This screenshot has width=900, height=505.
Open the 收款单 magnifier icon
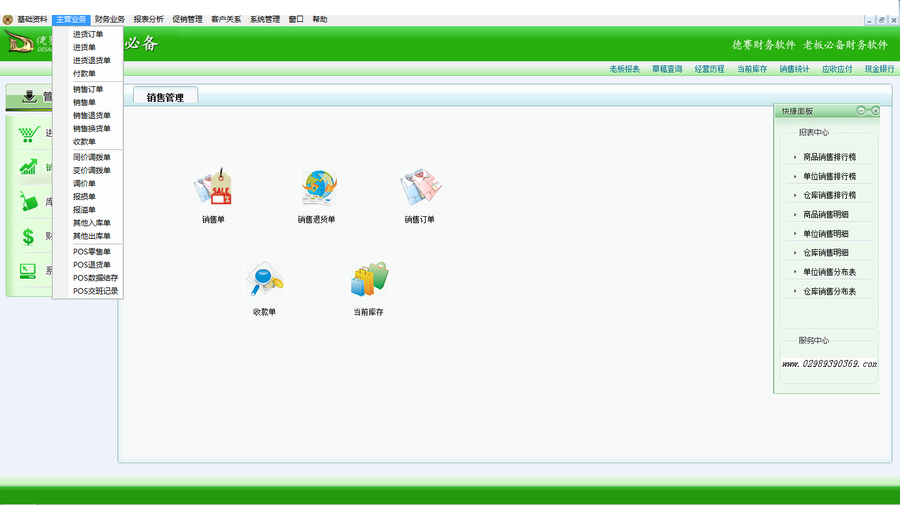[265, 279]
